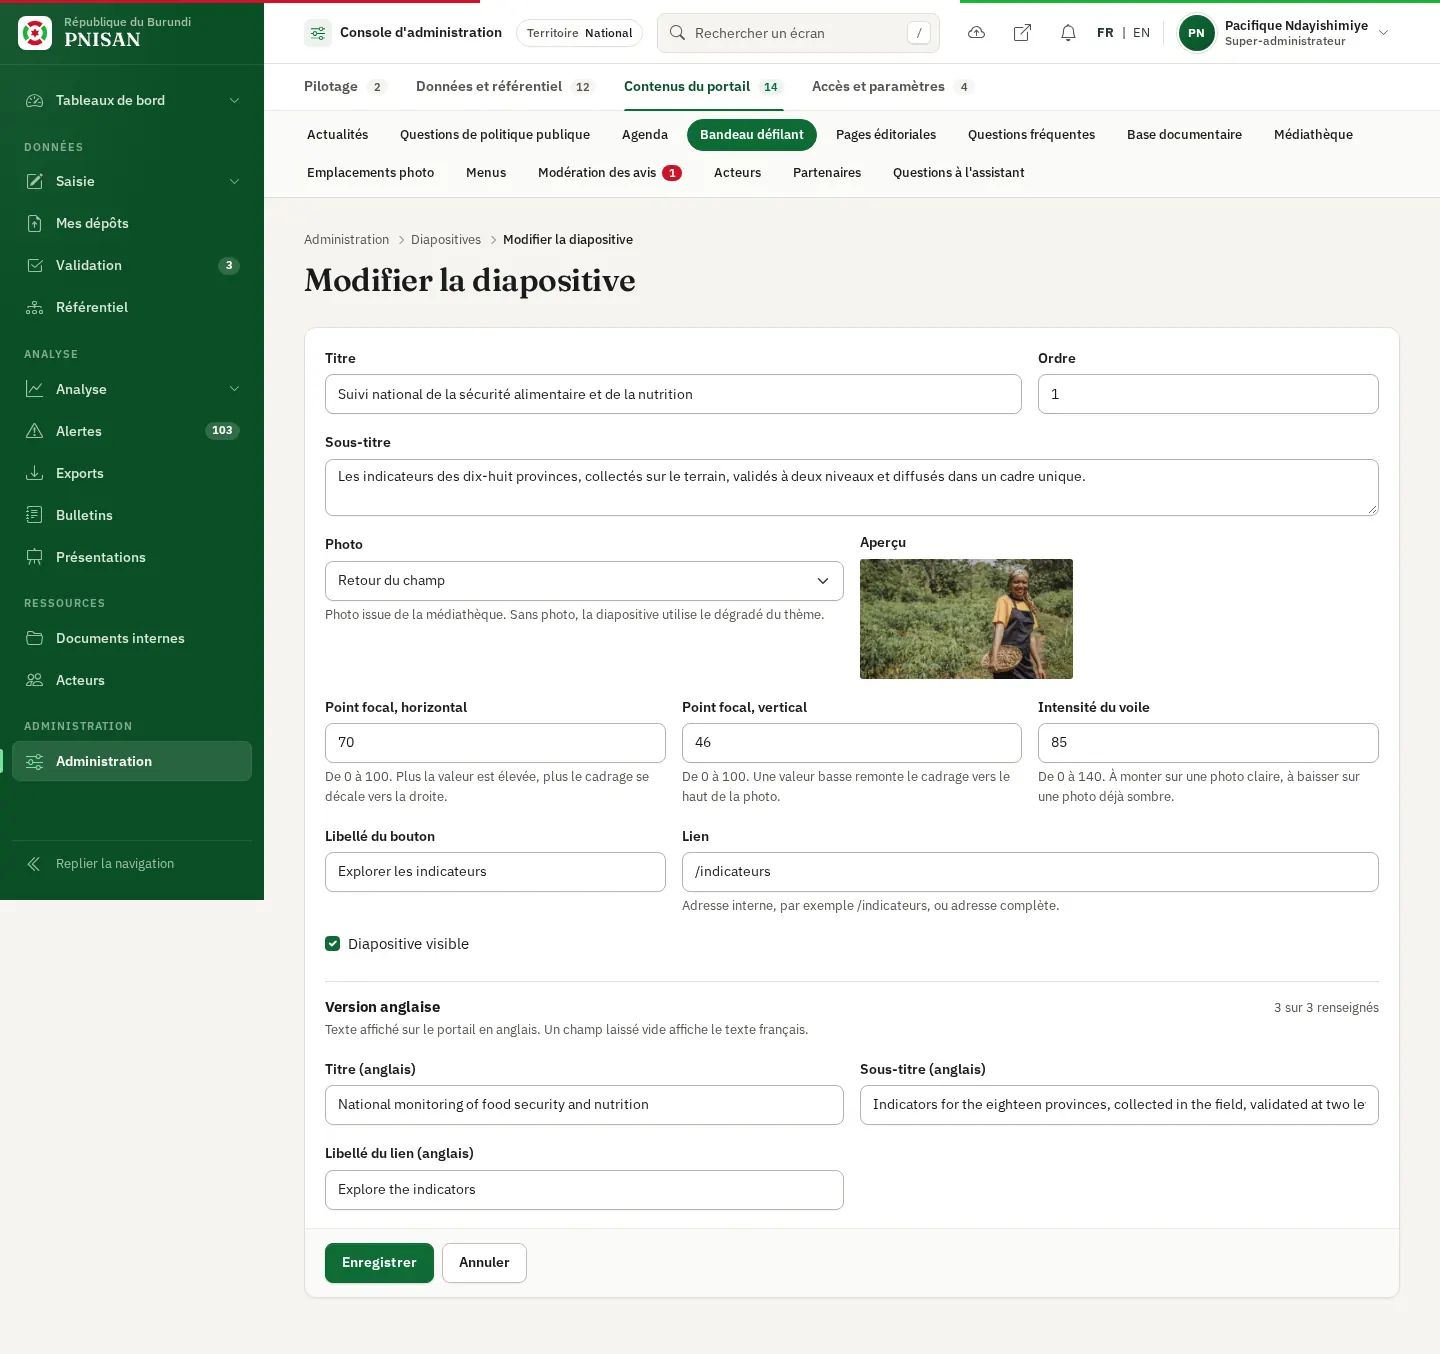This screenshot has height=1354, width=1440.
Task: Click the Point focal, horizontal field
Action: 495,743
